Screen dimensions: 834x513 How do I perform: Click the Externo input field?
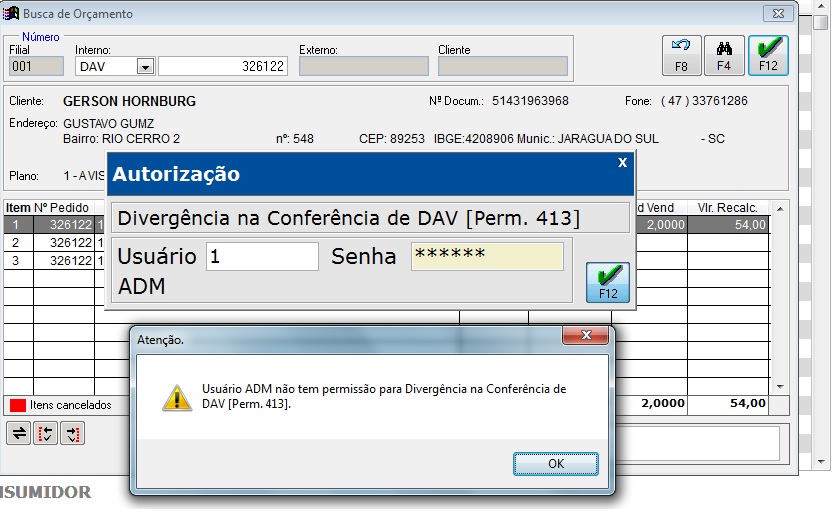coord(364,67)
